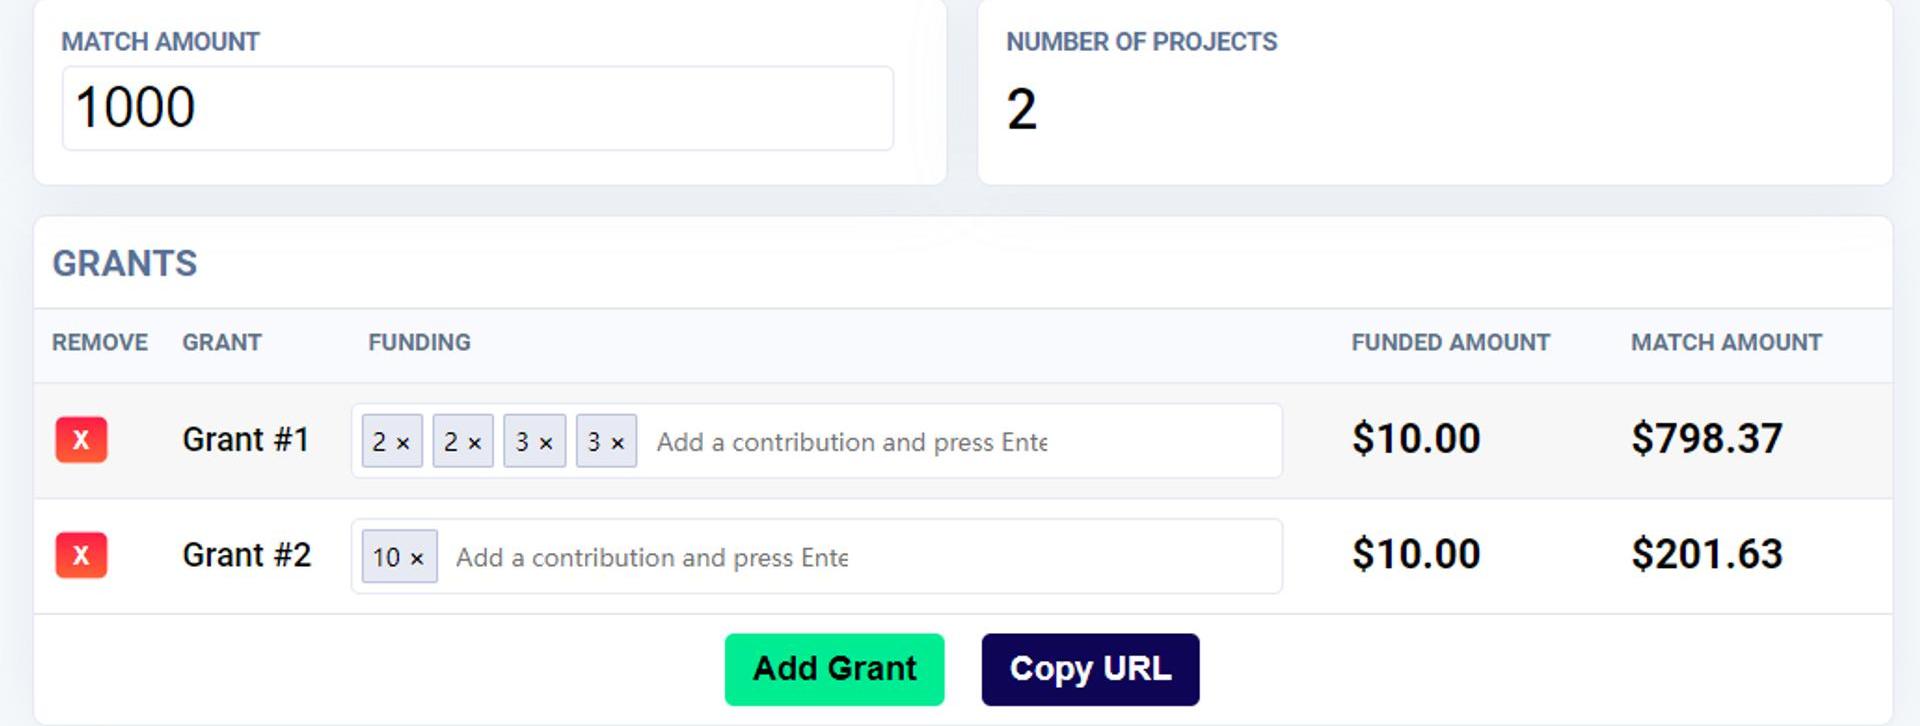1920x726 pixels.
Task: Click Grant #1 match amount $798.37
Action: (x=1707, y=439)
